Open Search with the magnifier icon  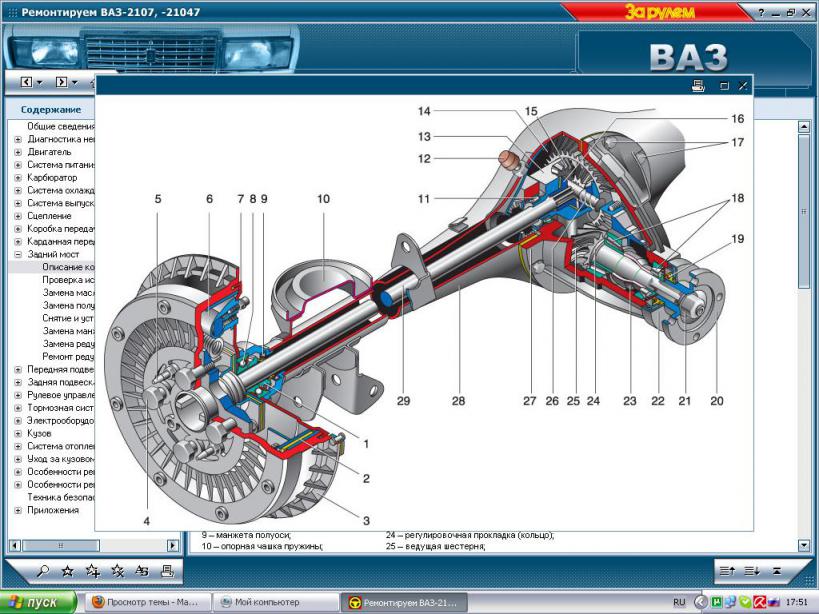(x=43, y=571)
